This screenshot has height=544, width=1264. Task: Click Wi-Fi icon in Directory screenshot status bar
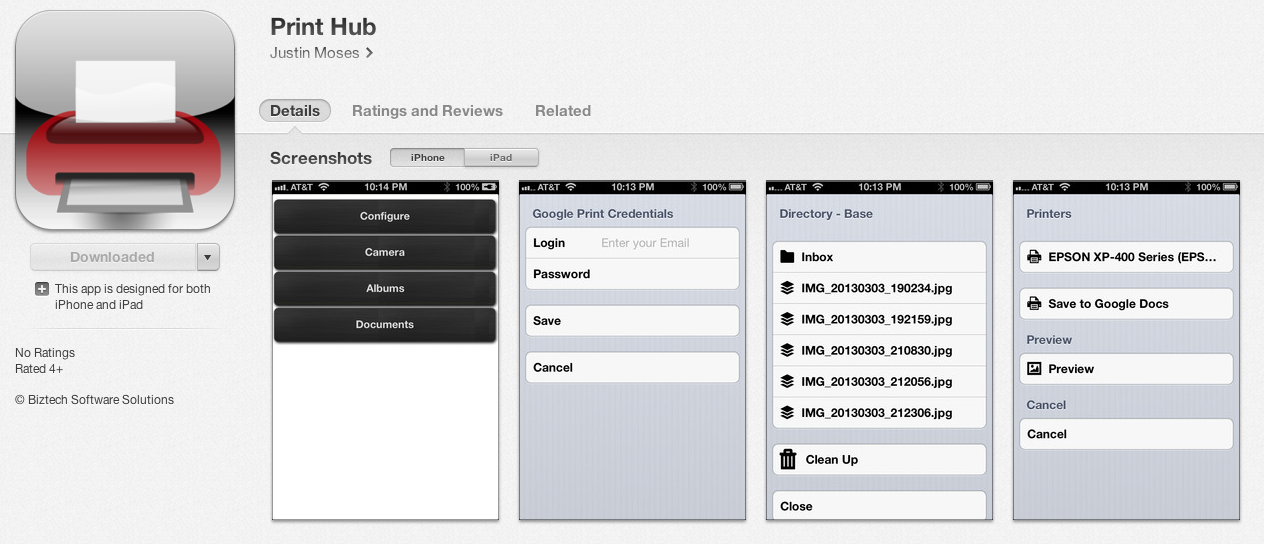point(818,187)
